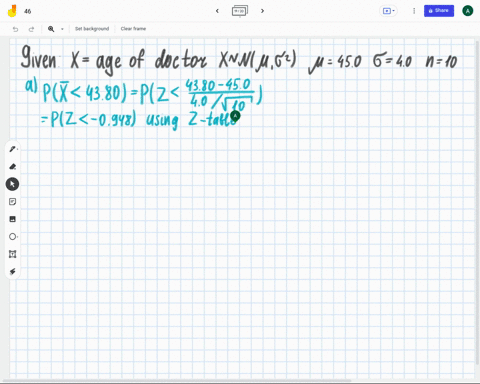Undo the last action
The width and height of the screenshot is (480, 384).
[x=15, y=29]
